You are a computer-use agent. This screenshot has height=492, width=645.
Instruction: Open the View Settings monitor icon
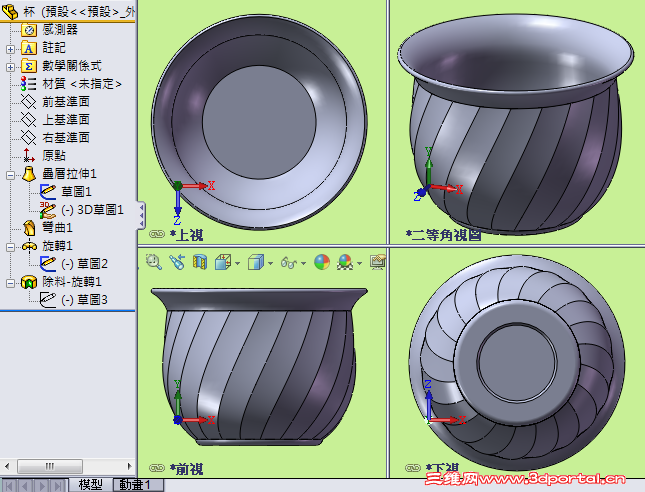click(378, 262)
